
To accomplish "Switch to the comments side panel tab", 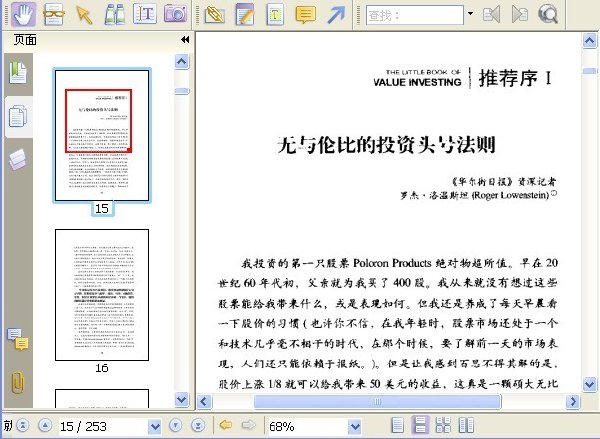I will click(18, 339).
